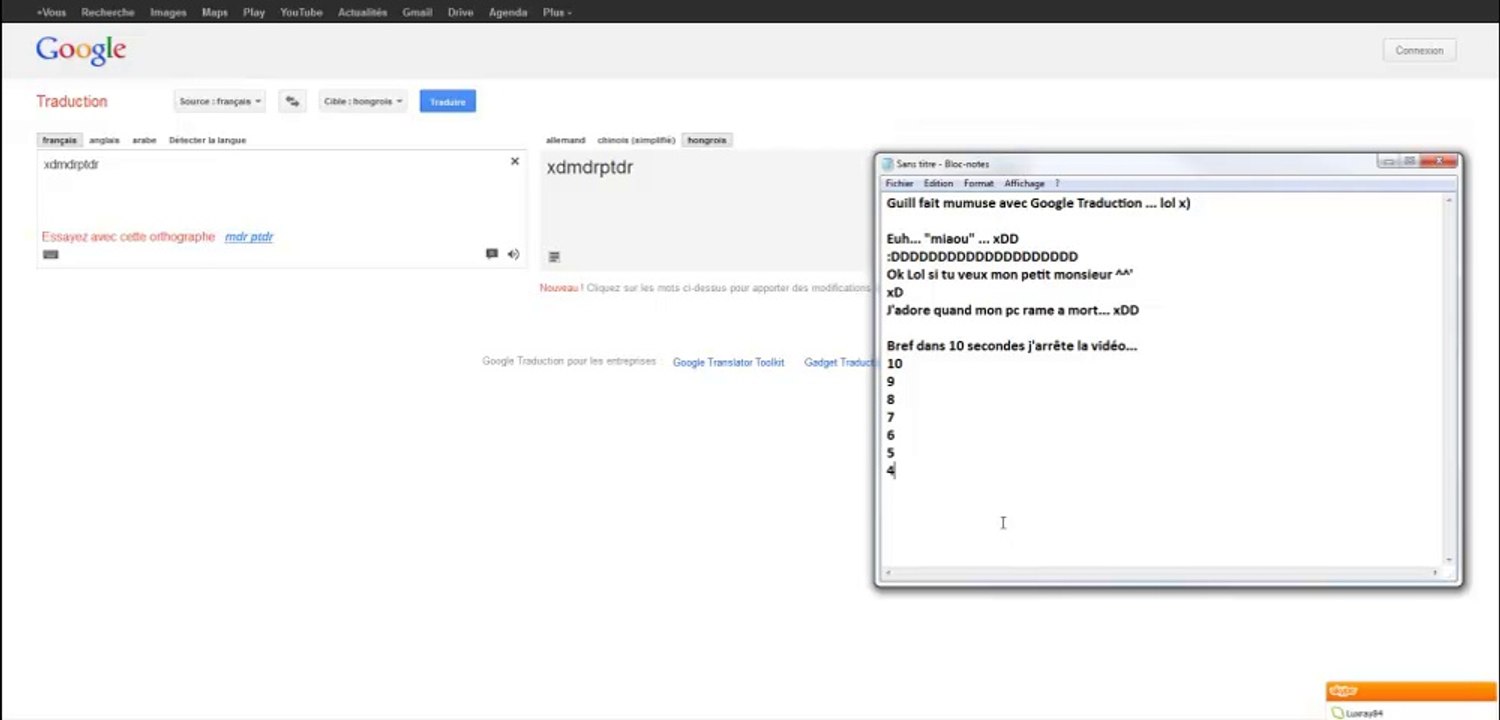1500x720 pixels.
Task: Click Notepad vertical scrollbar down arrow
Action: pyautogui.click(x=1449, y=560)
